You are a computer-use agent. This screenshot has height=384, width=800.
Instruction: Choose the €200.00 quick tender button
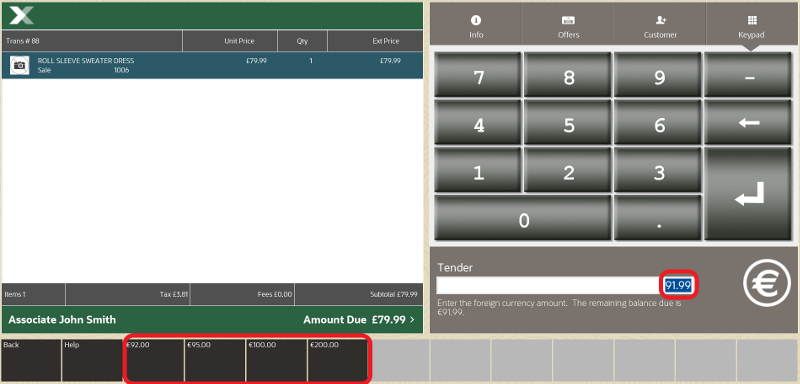click(x=337, y=361)
